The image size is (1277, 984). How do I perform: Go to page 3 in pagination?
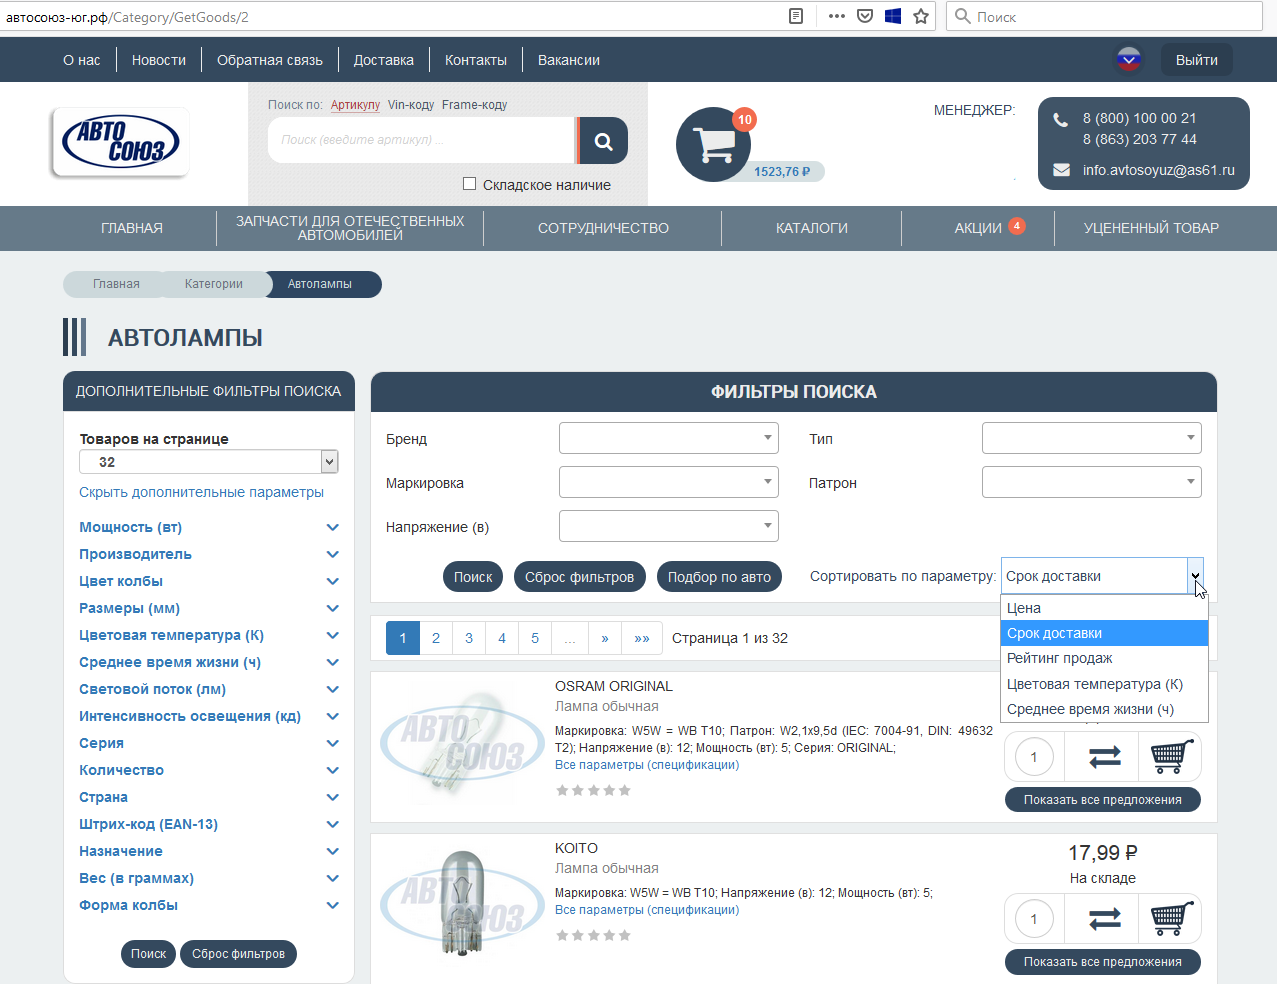pos(469,638)
